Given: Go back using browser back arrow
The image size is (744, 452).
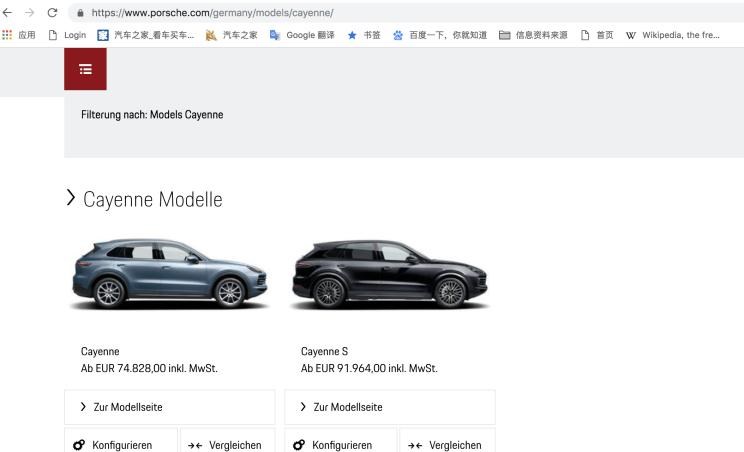Looking at the screenshot, I should pyautogui.click(x=8, y=13).
